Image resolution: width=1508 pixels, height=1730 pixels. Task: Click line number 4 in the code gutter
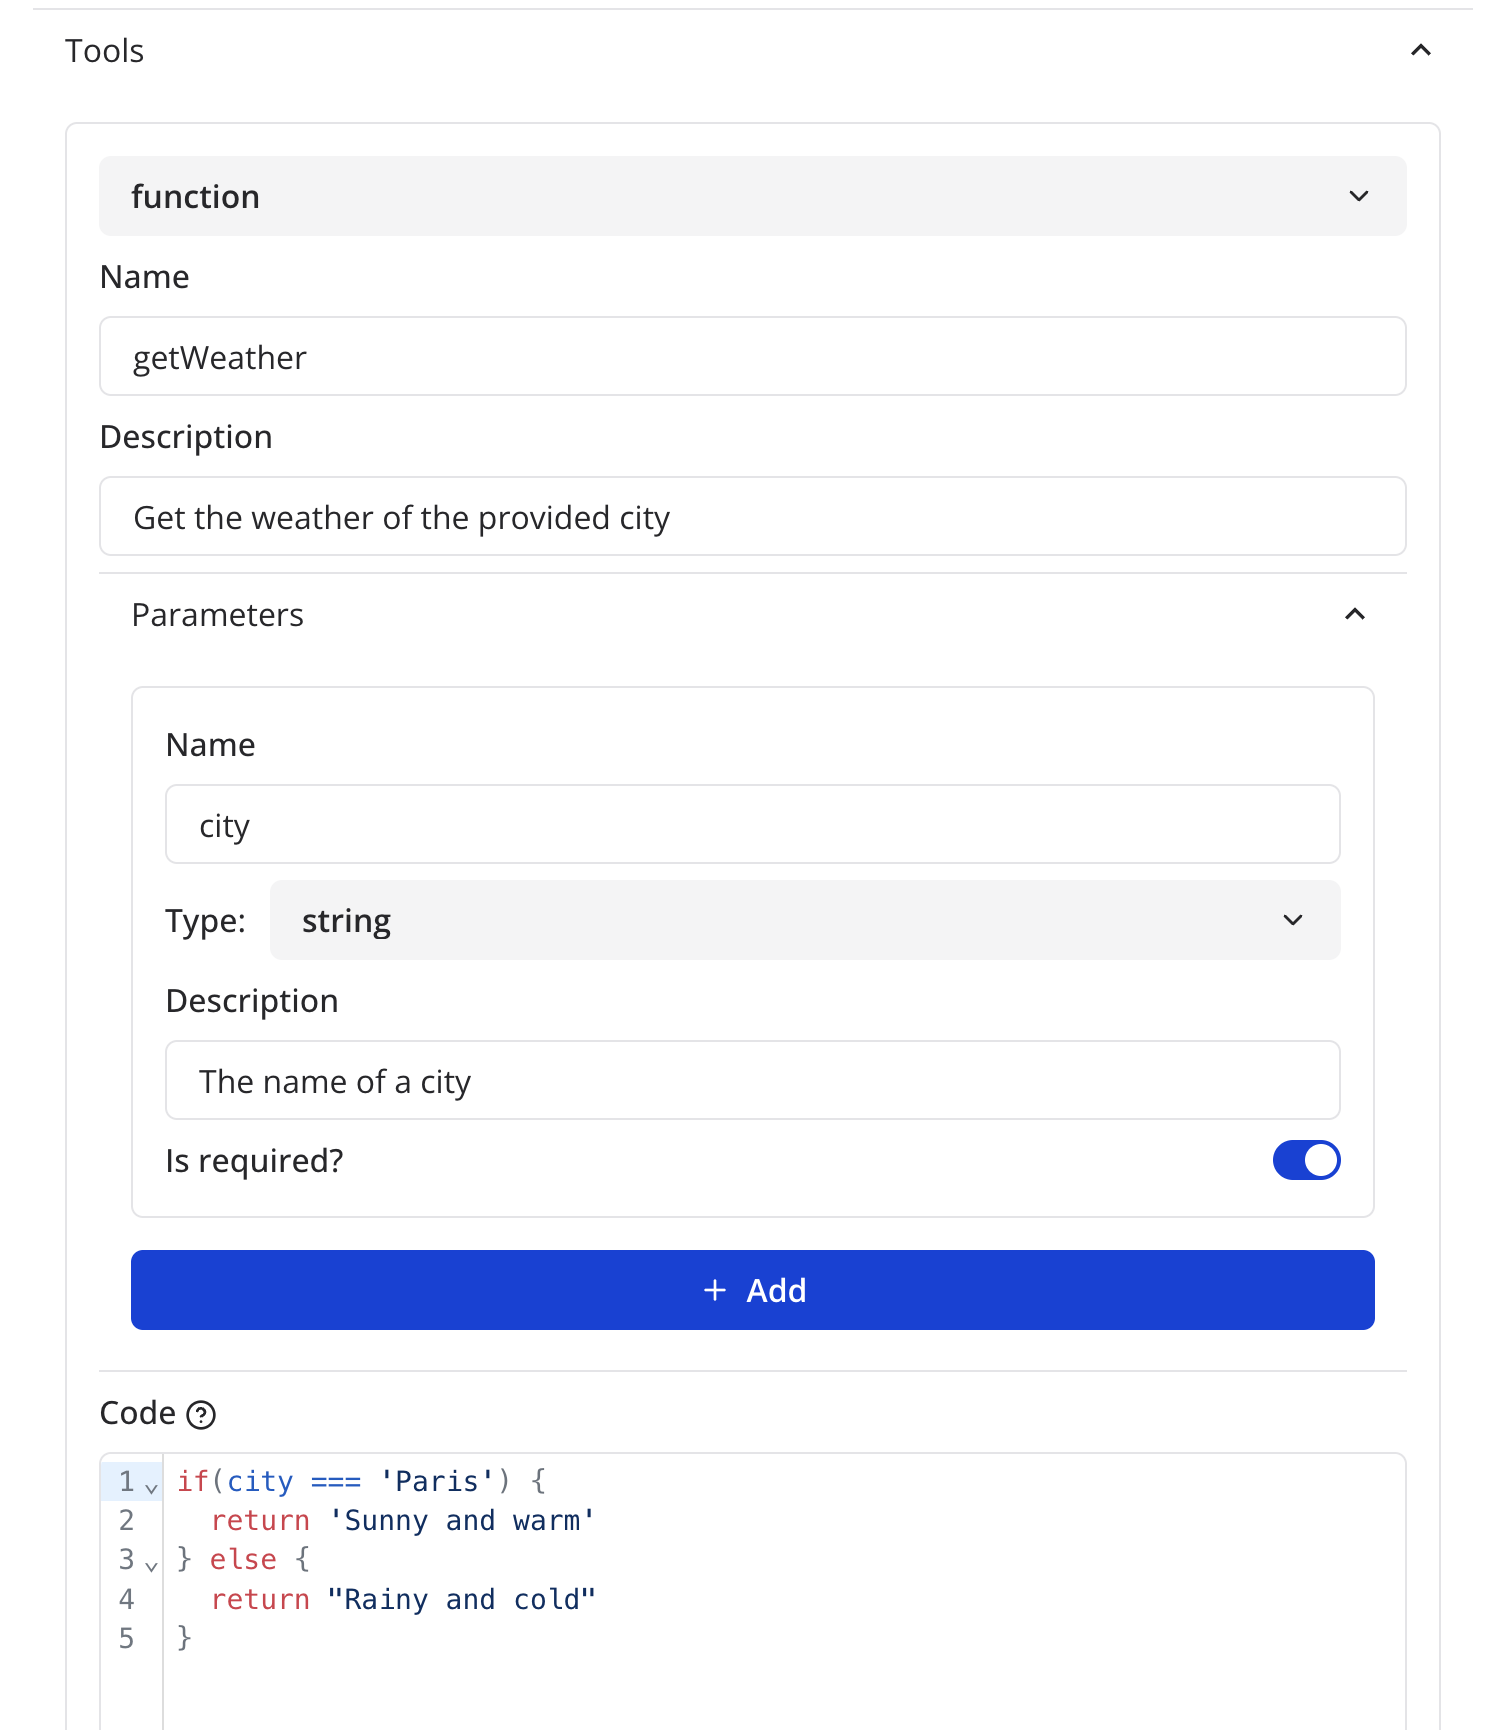click(x=127, y=1600)
